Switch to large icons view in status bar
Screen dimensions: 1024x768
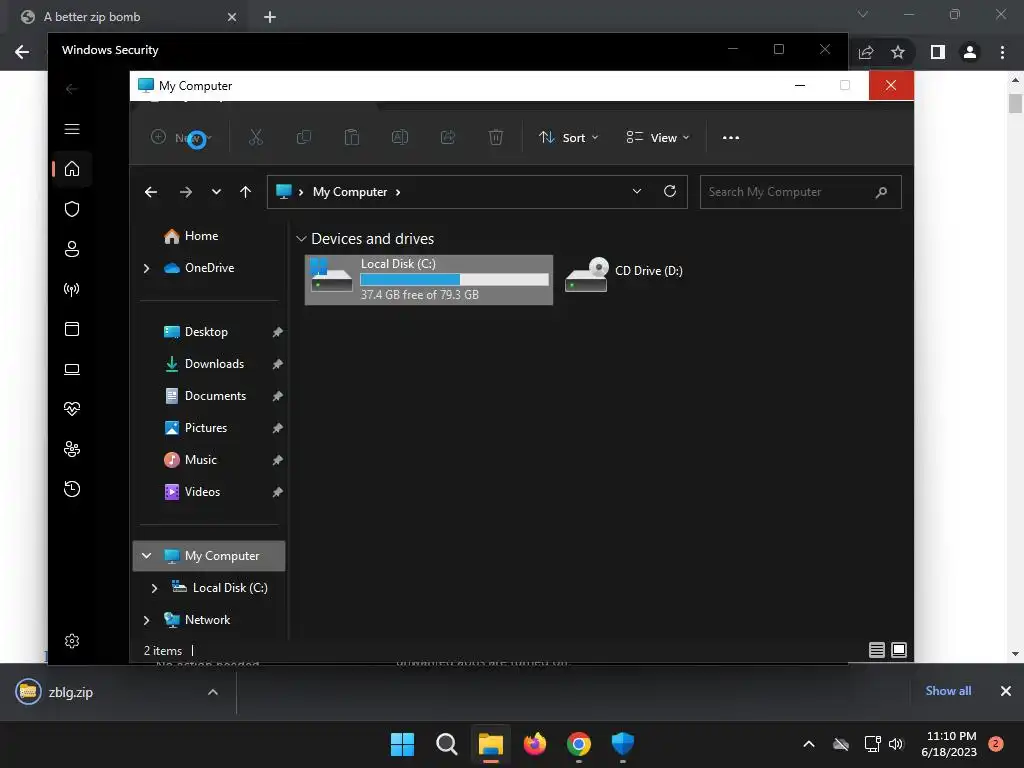point(899,650)
